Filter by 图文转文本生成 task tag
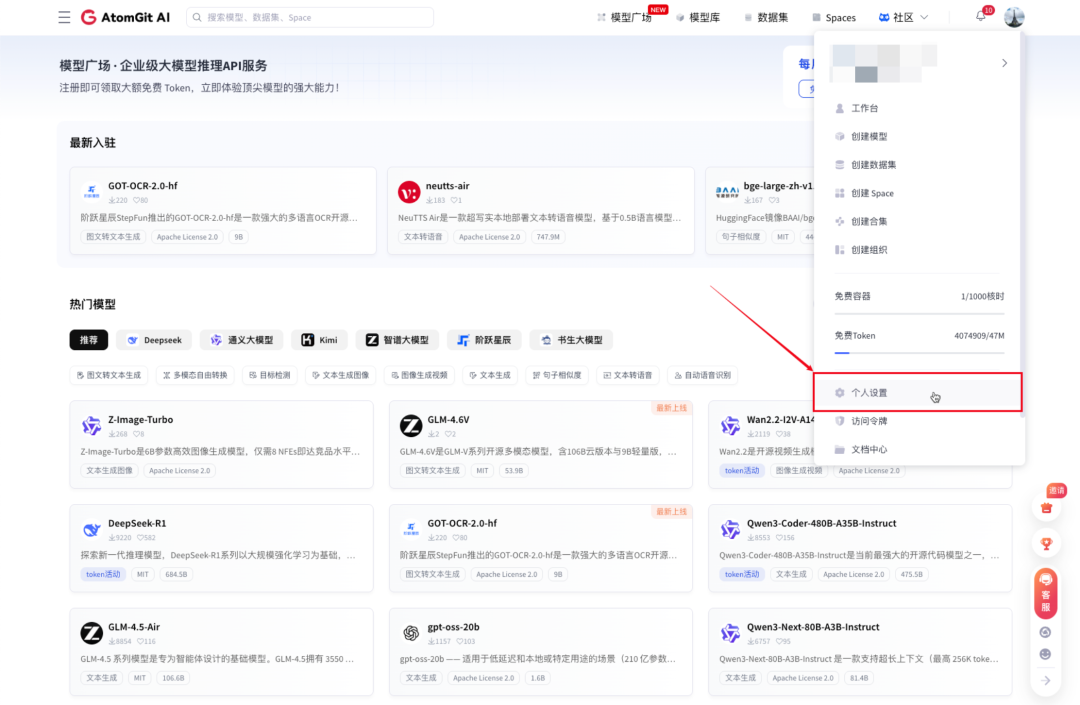 click(109, 375)
